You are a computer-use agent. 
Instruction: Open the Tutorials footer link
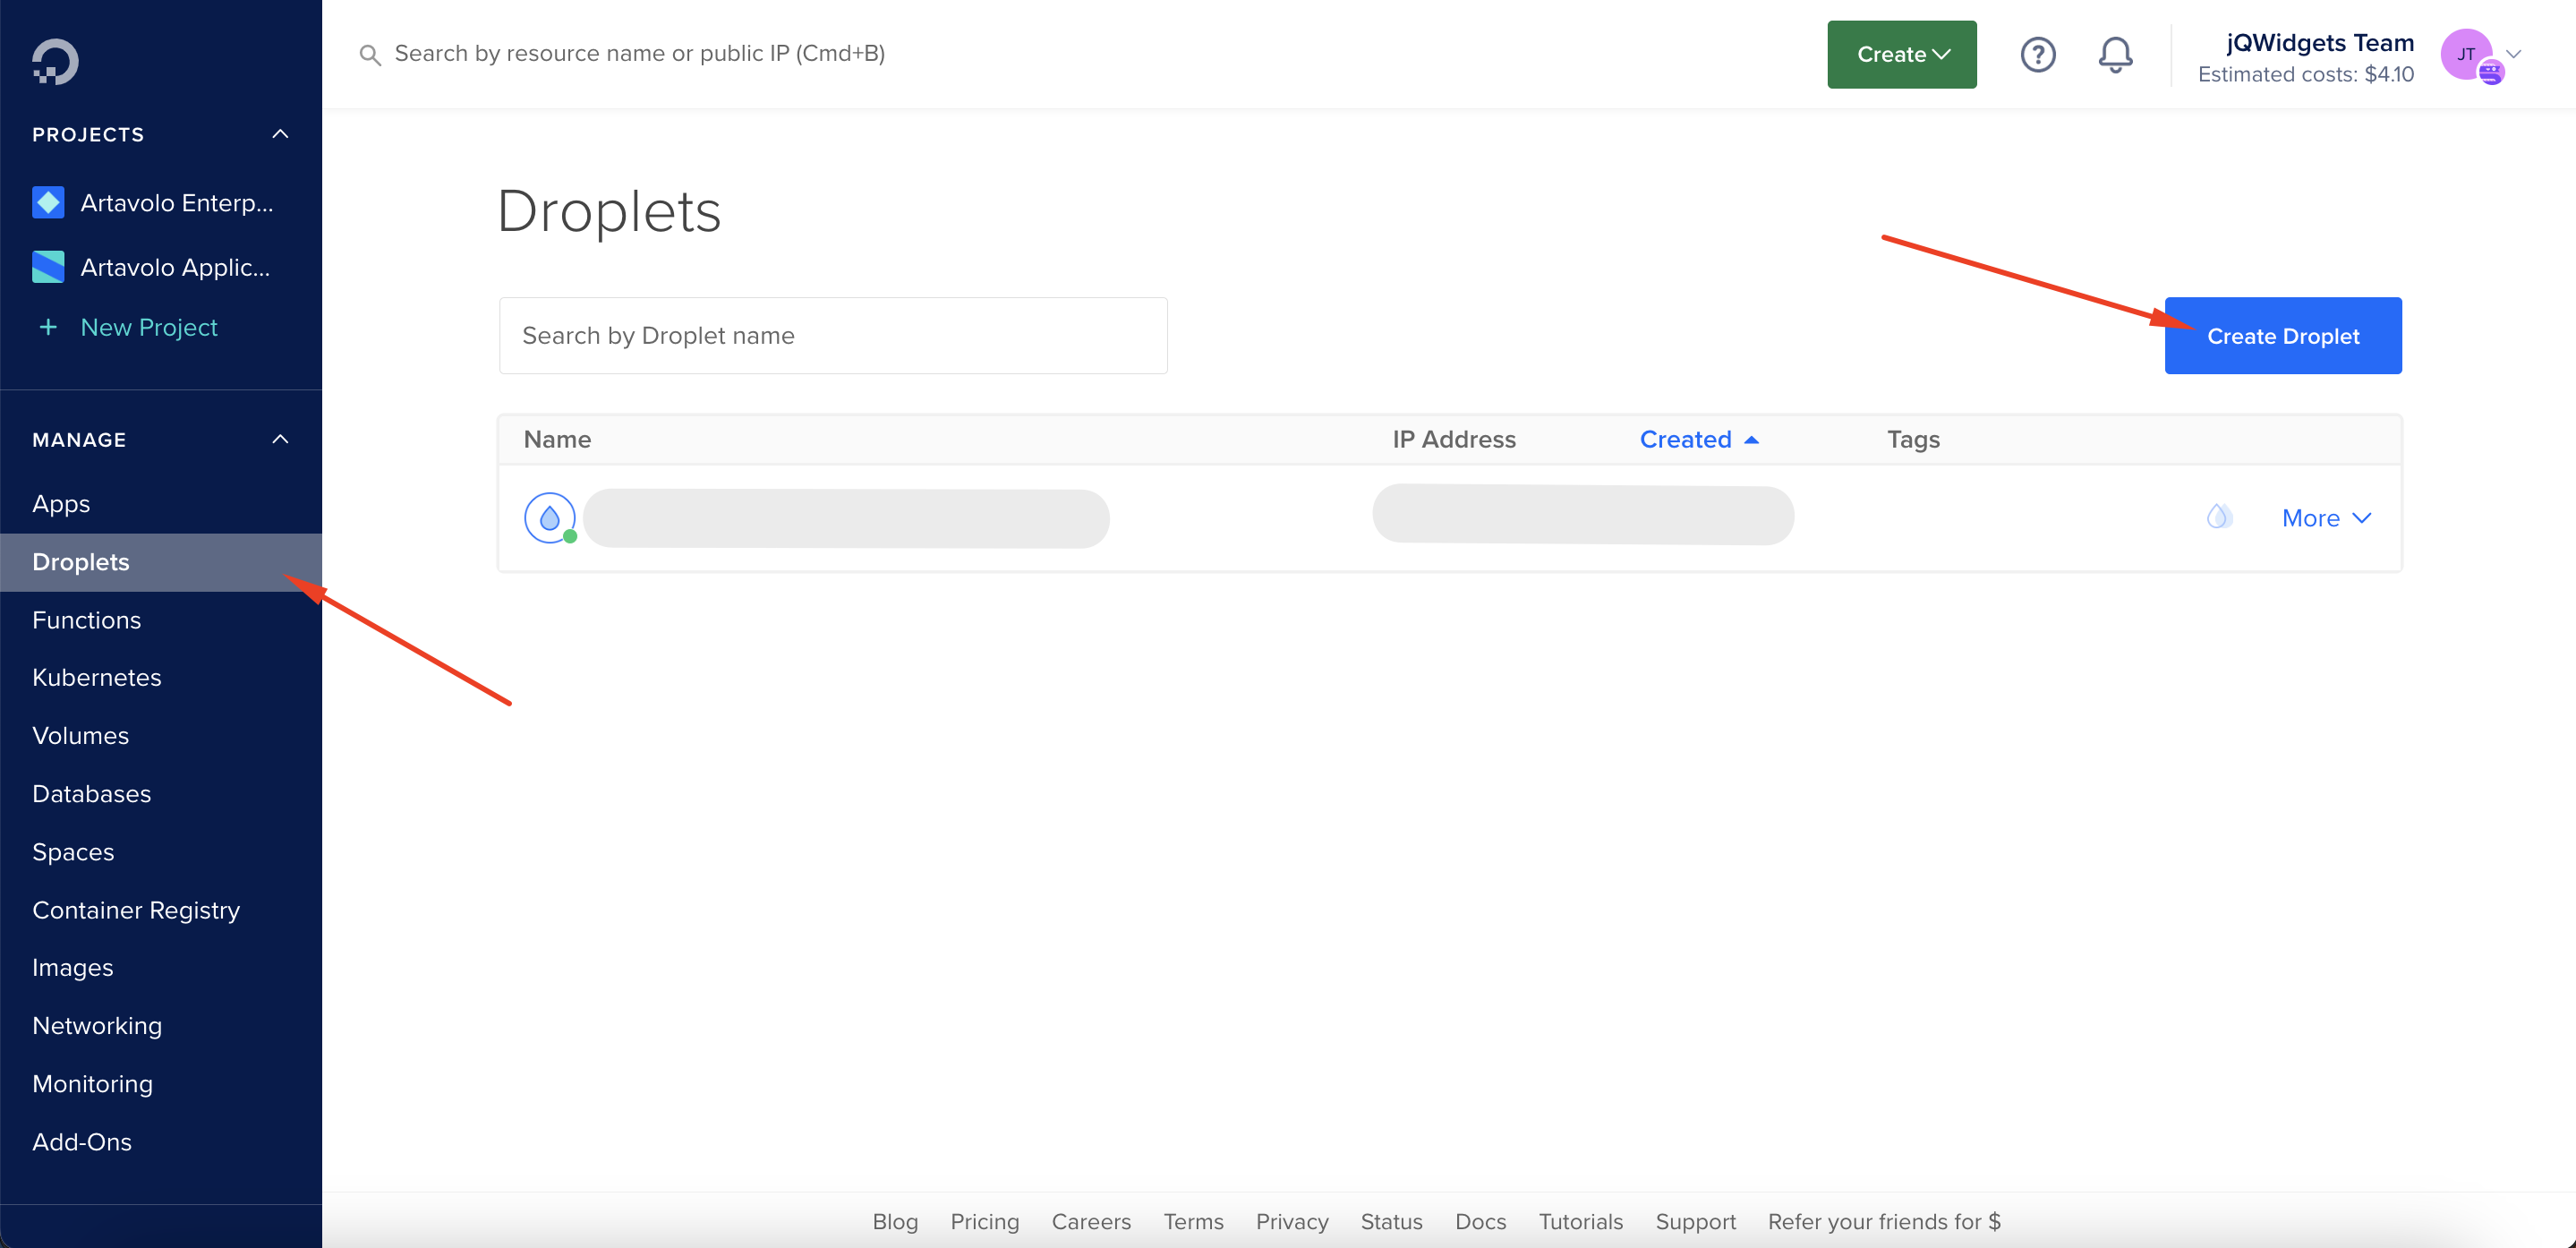pyautogui.click(x=1580, y=1222)
